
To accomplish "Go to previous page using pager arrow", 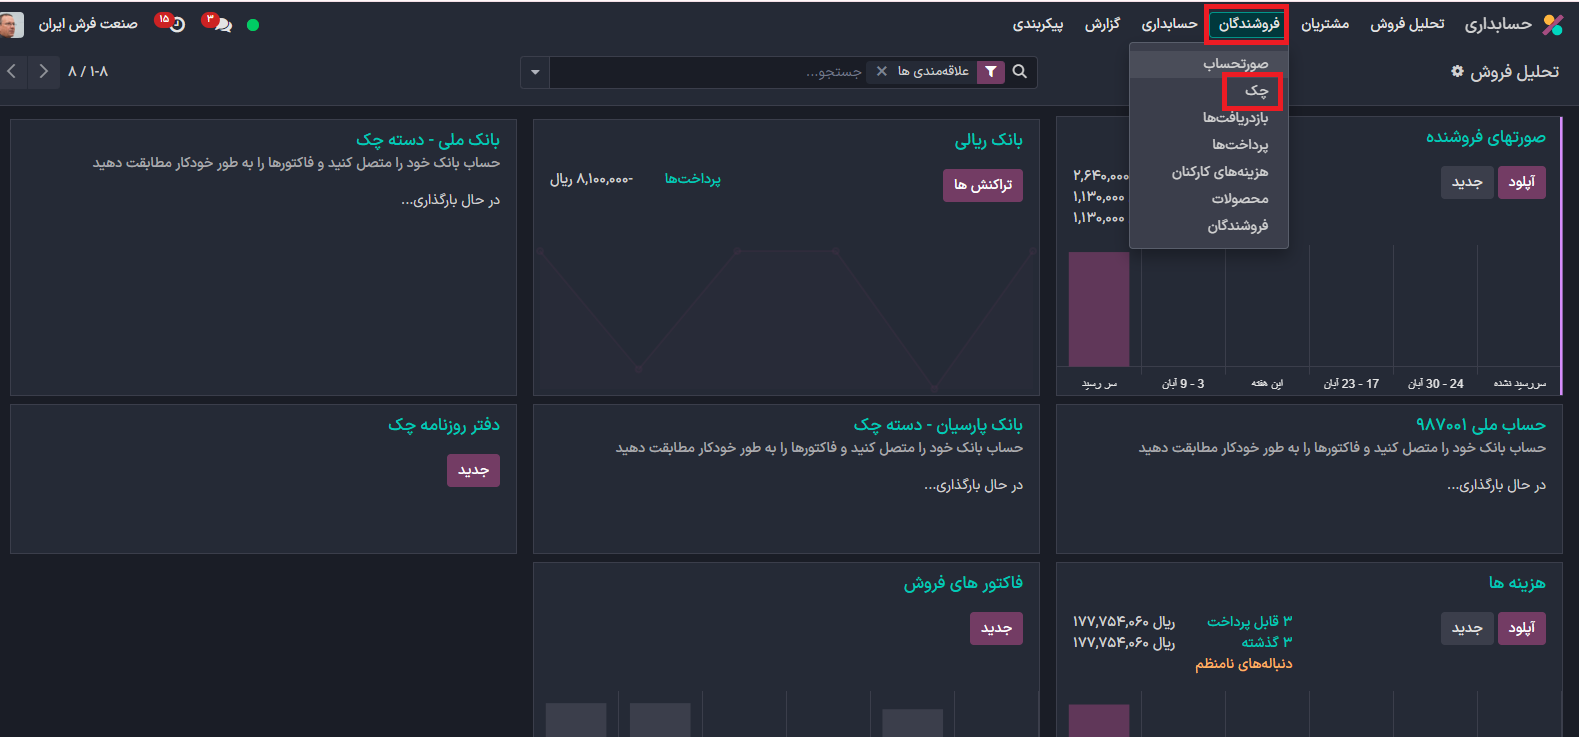I will tap(12, 71).
